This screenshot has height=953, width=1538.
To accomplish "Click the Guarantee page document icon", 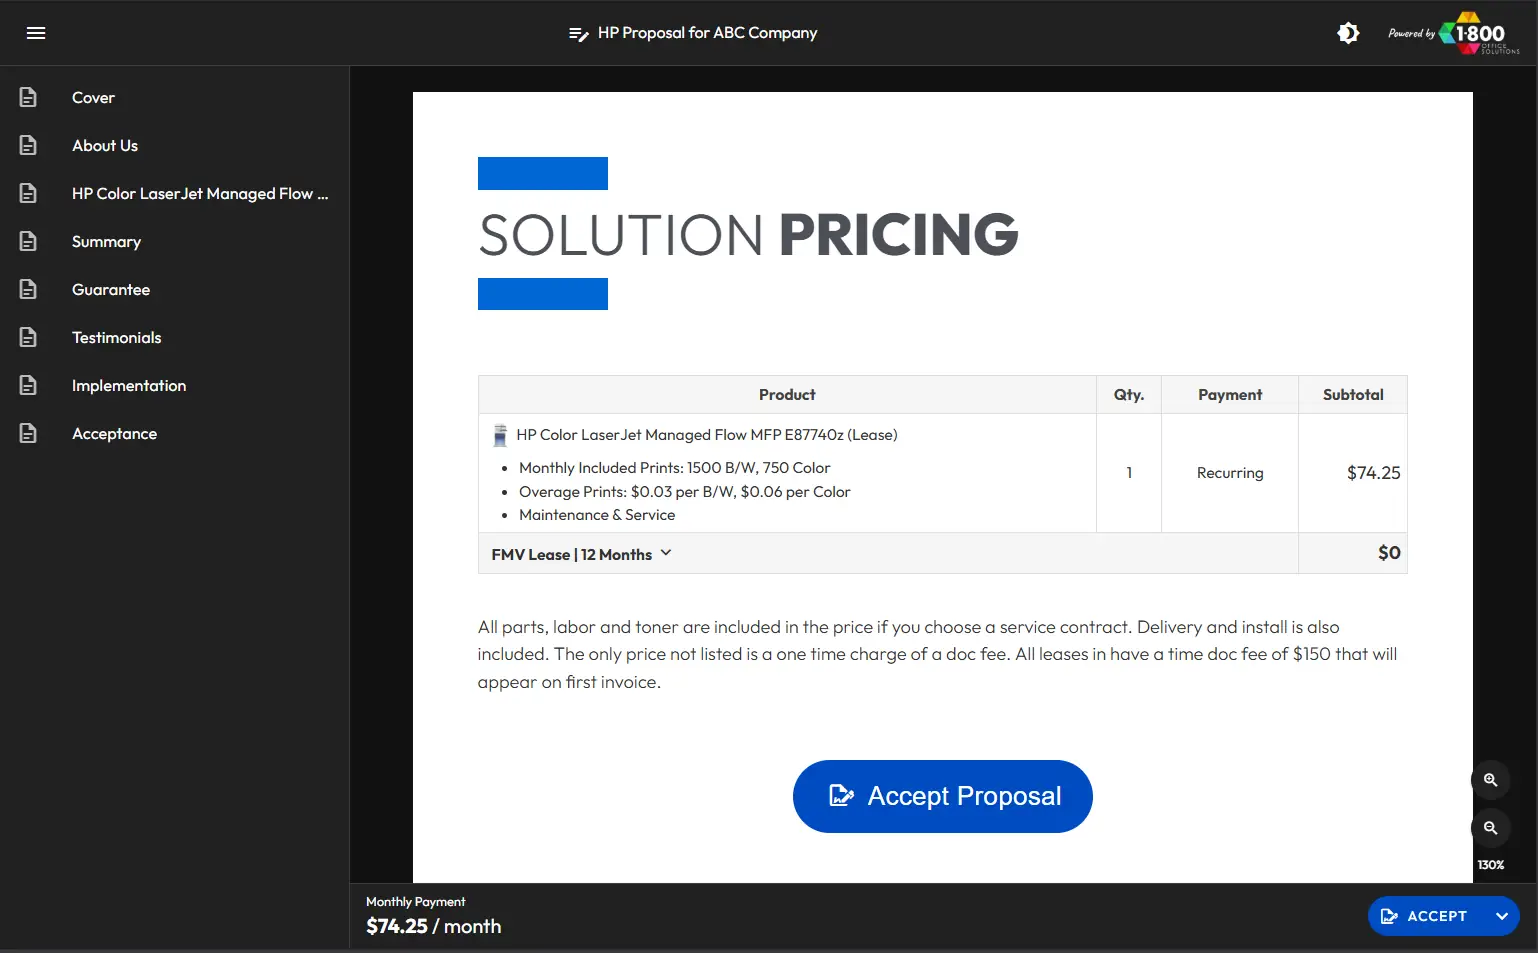I will click(x=28, y=289).
